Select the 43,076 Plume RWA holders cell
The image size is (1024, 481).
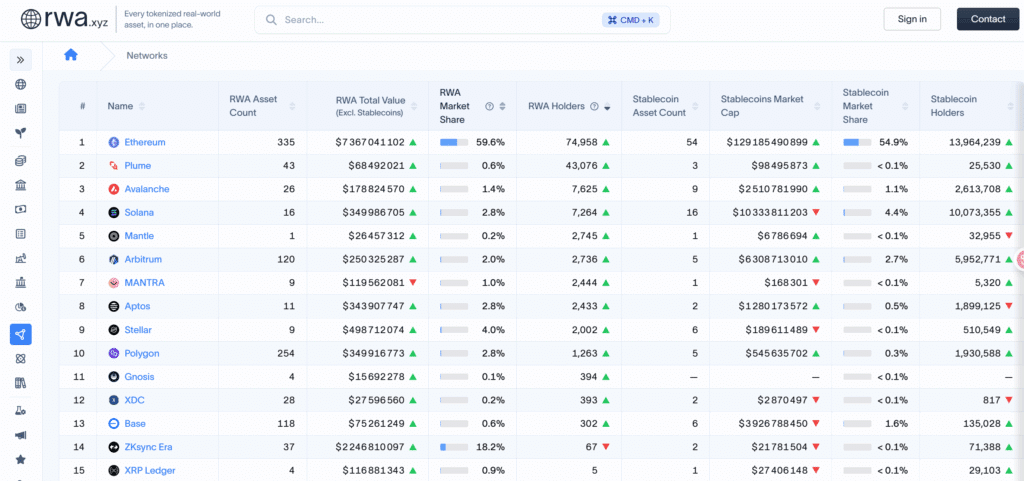click(x=581, y=166)
